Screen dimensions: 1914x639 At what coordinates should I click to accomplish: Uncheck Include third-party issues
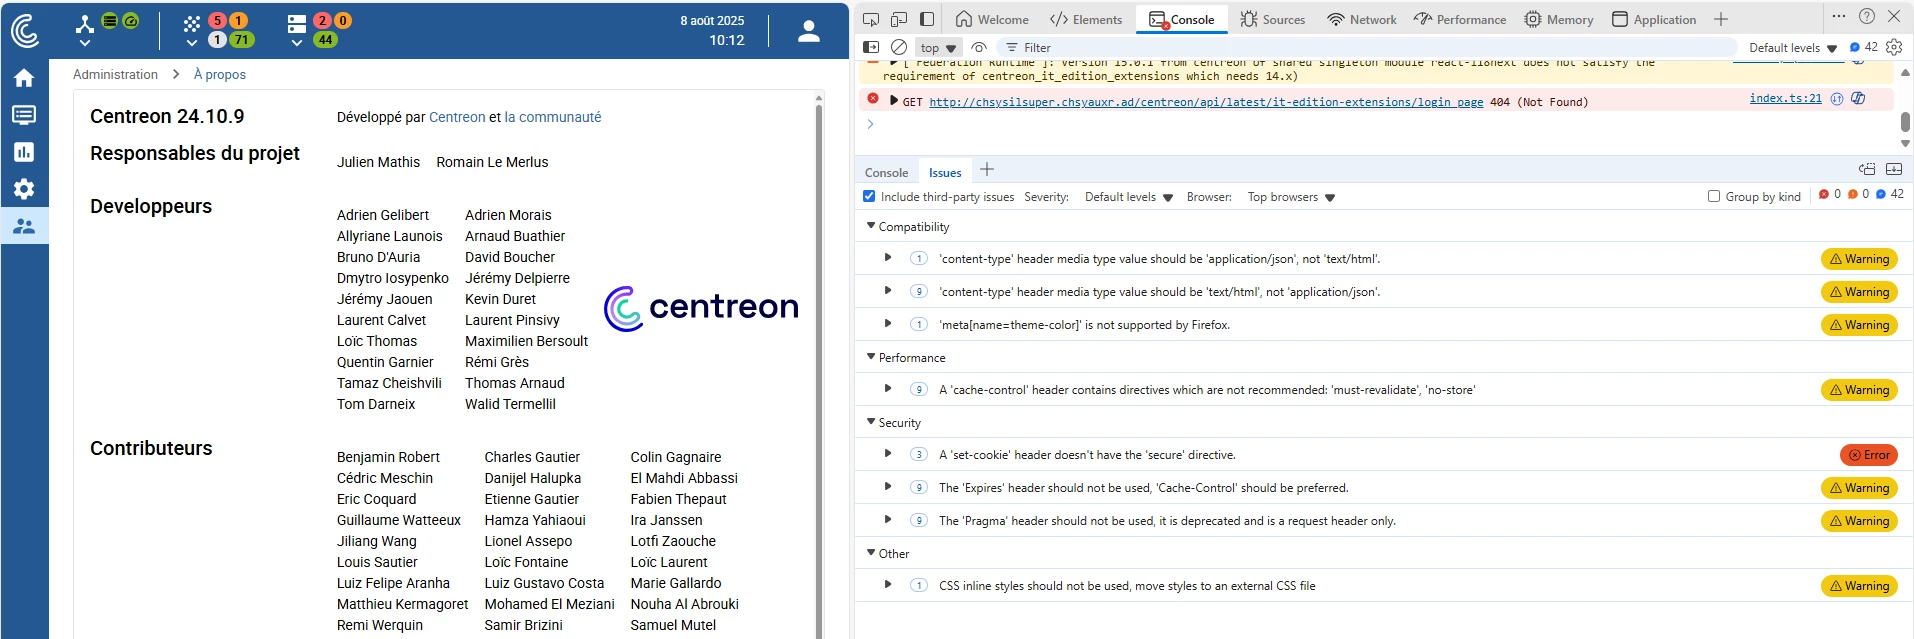point(869,196)
